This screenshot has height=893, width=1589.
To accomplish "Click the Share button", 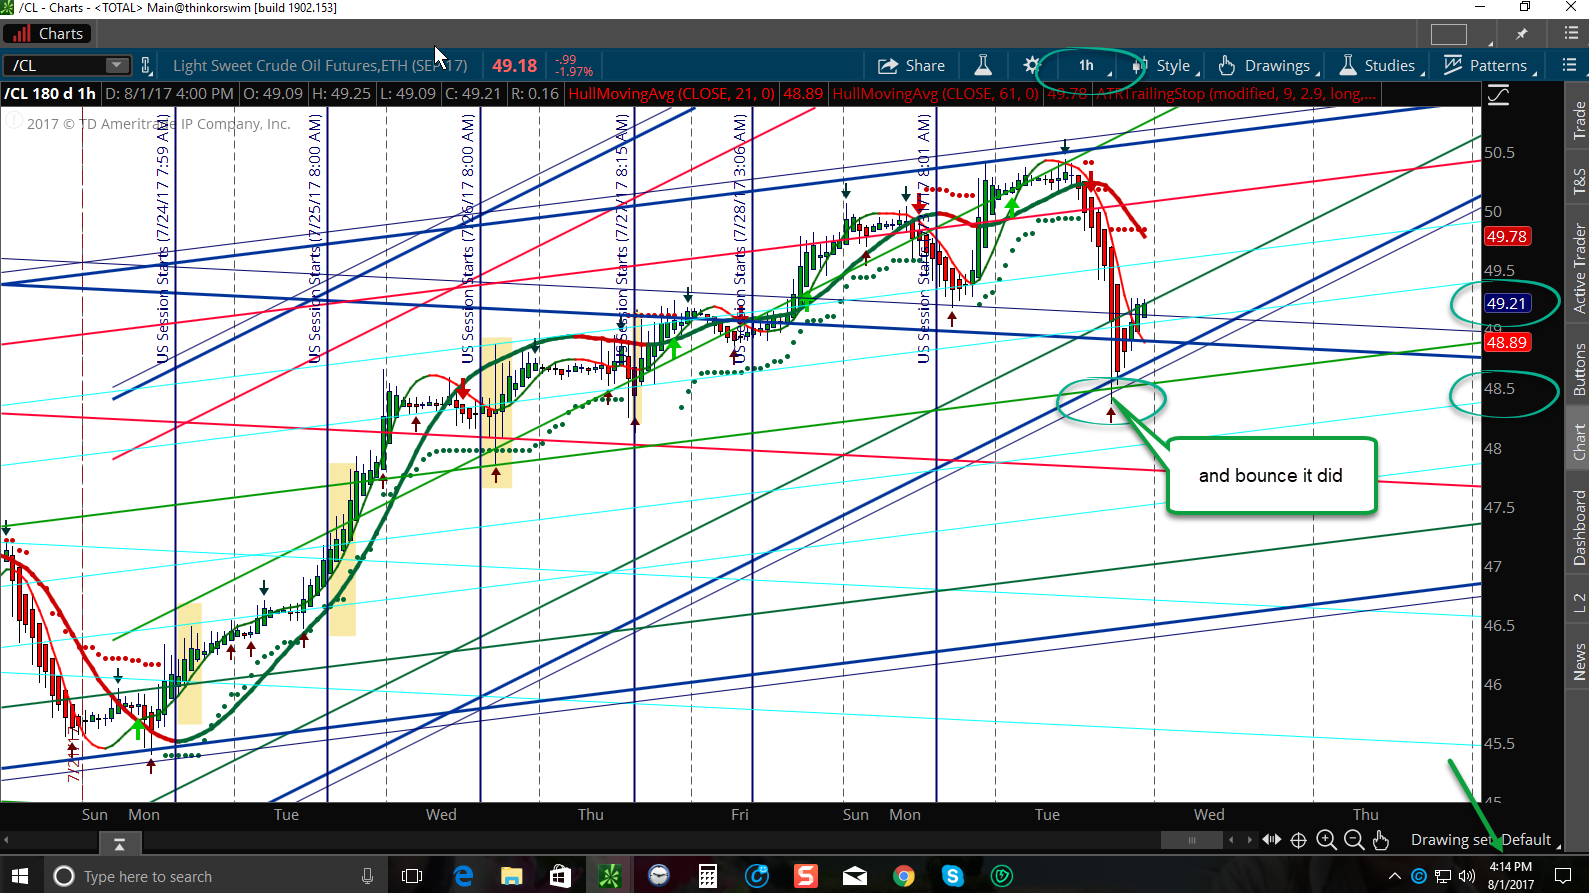I will pos(911,66).
